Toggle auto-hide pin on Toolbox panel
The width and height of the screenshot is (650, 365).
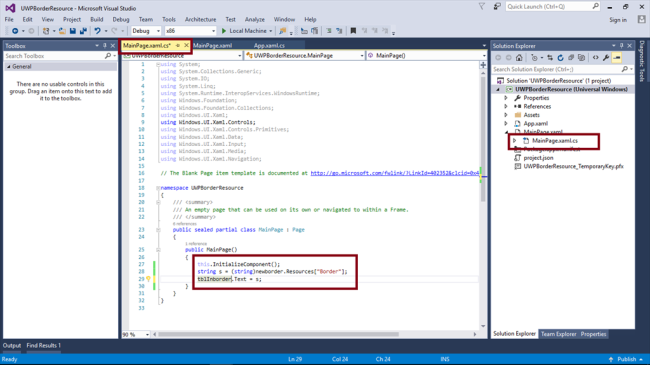coord(104,46)
